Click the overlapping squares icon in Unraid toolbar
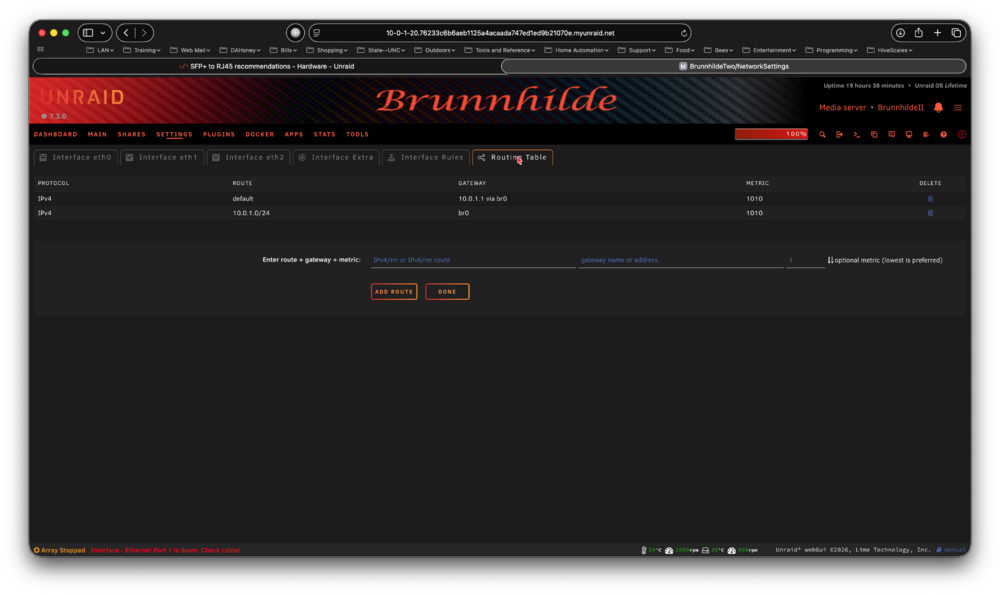 point(874,135)
